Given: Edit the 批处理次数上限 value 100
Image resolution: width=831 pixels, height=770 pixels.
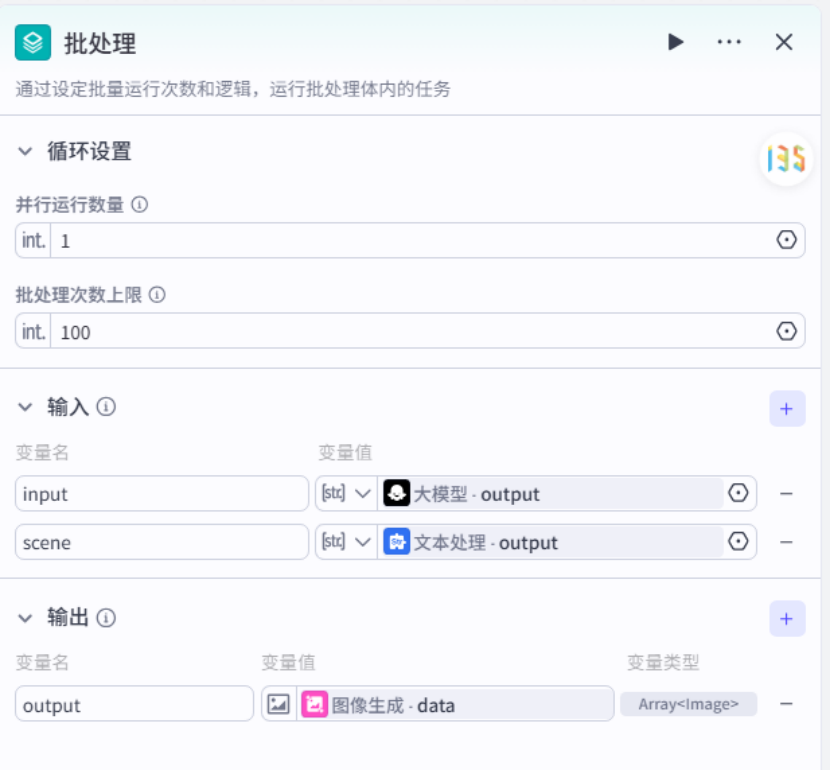Looking at the screenshot, I should [x=411, y=331].
